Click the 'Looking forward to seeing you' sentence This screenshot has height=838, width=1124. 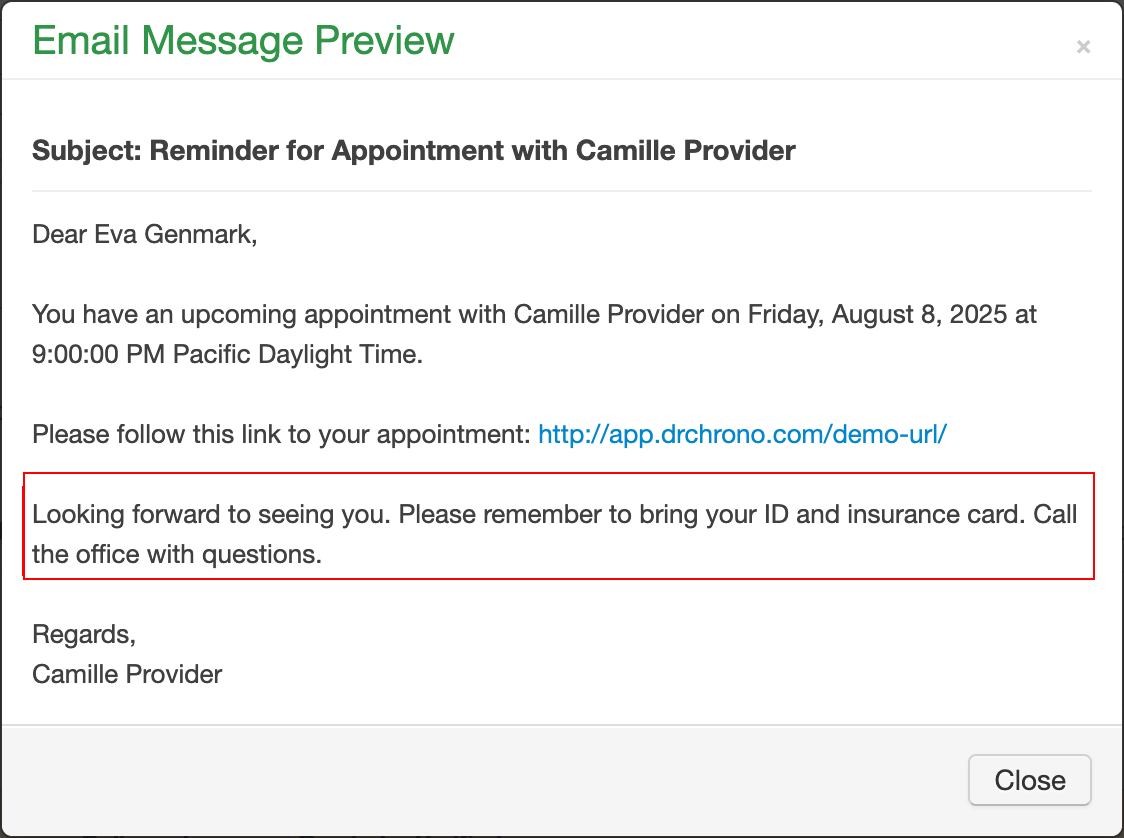click(212, 515)
